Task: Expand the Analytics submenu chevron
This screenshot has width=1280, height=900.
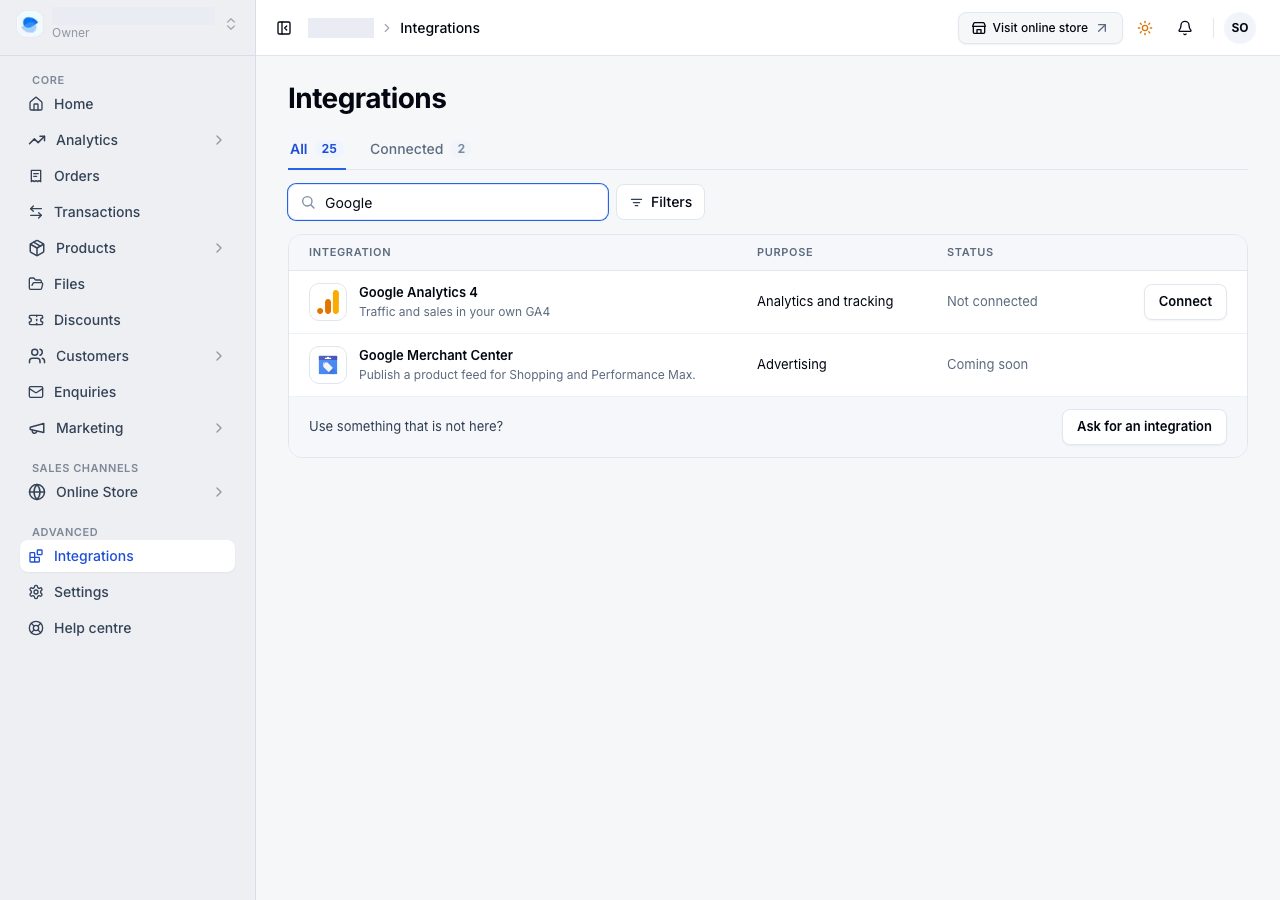Action: [x=219, y=140]
